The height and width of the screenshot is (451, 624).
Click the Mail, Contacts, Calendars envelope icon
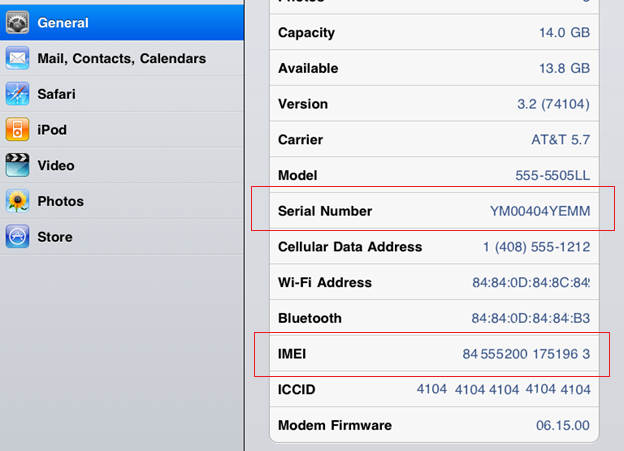click(17, 58)
